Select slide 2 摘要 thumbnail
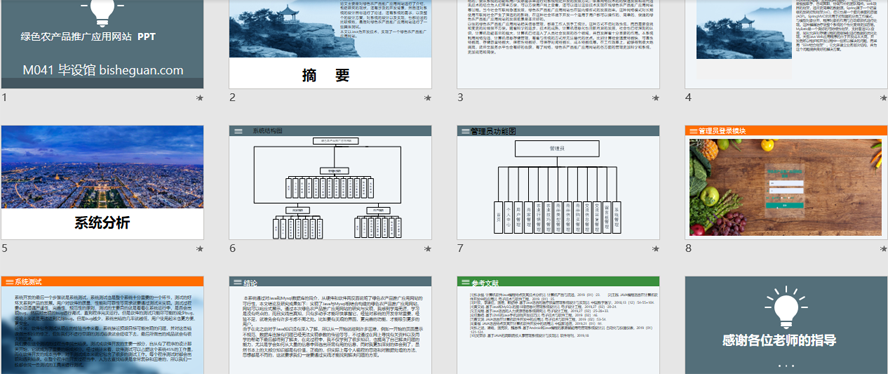888x374 pixels. [330, 44]
